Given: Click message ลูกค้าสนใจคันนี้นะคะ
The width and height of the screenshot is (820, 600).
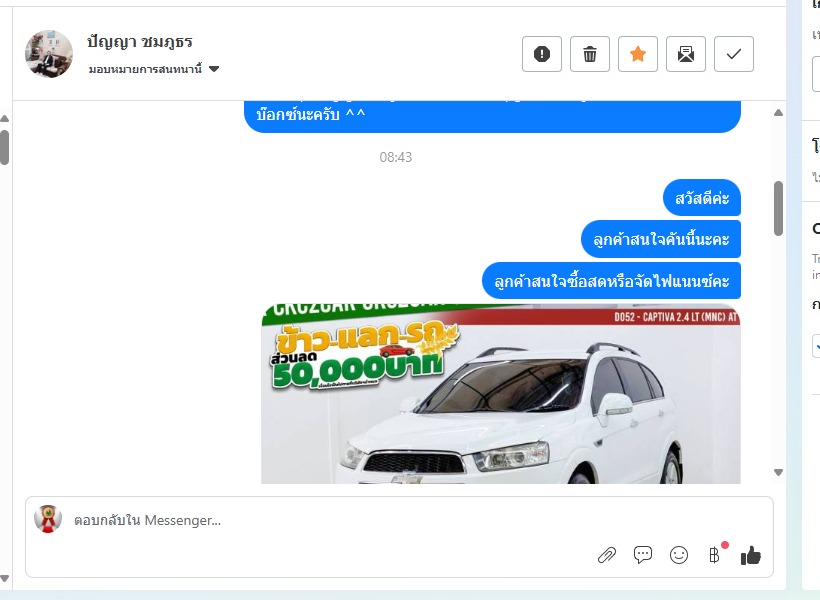Looking at the screenshot, I should click(661, 239).
